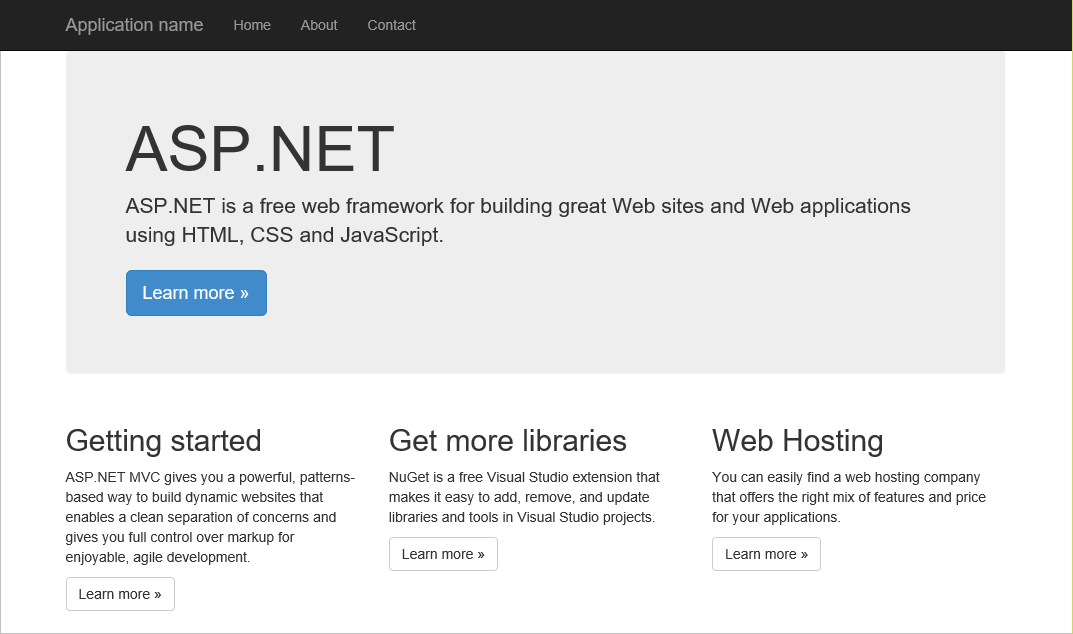The image size is (1073, 634).
Task: Go to the About page
Action: (x=319, y=25)
